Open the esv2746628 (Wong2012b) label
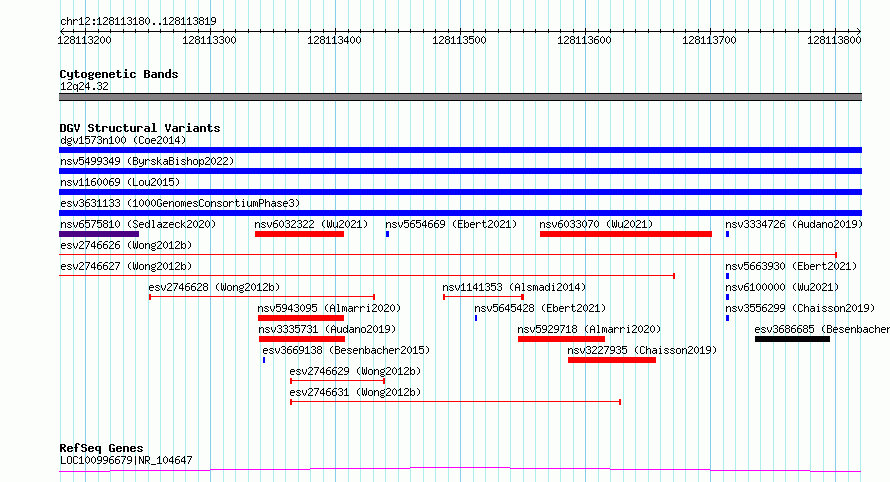Image resolution: width=890 pixels, height=482 pixels. tap(214, 287)
